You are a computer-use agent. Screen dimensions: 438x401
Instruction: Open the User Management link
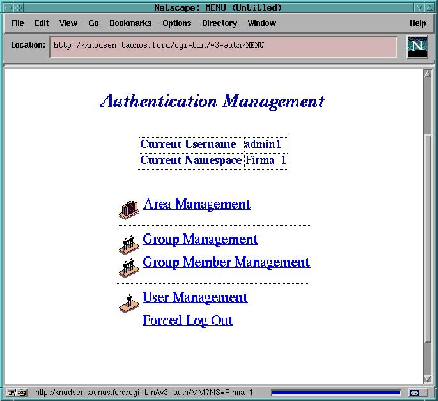click(195, 297)
